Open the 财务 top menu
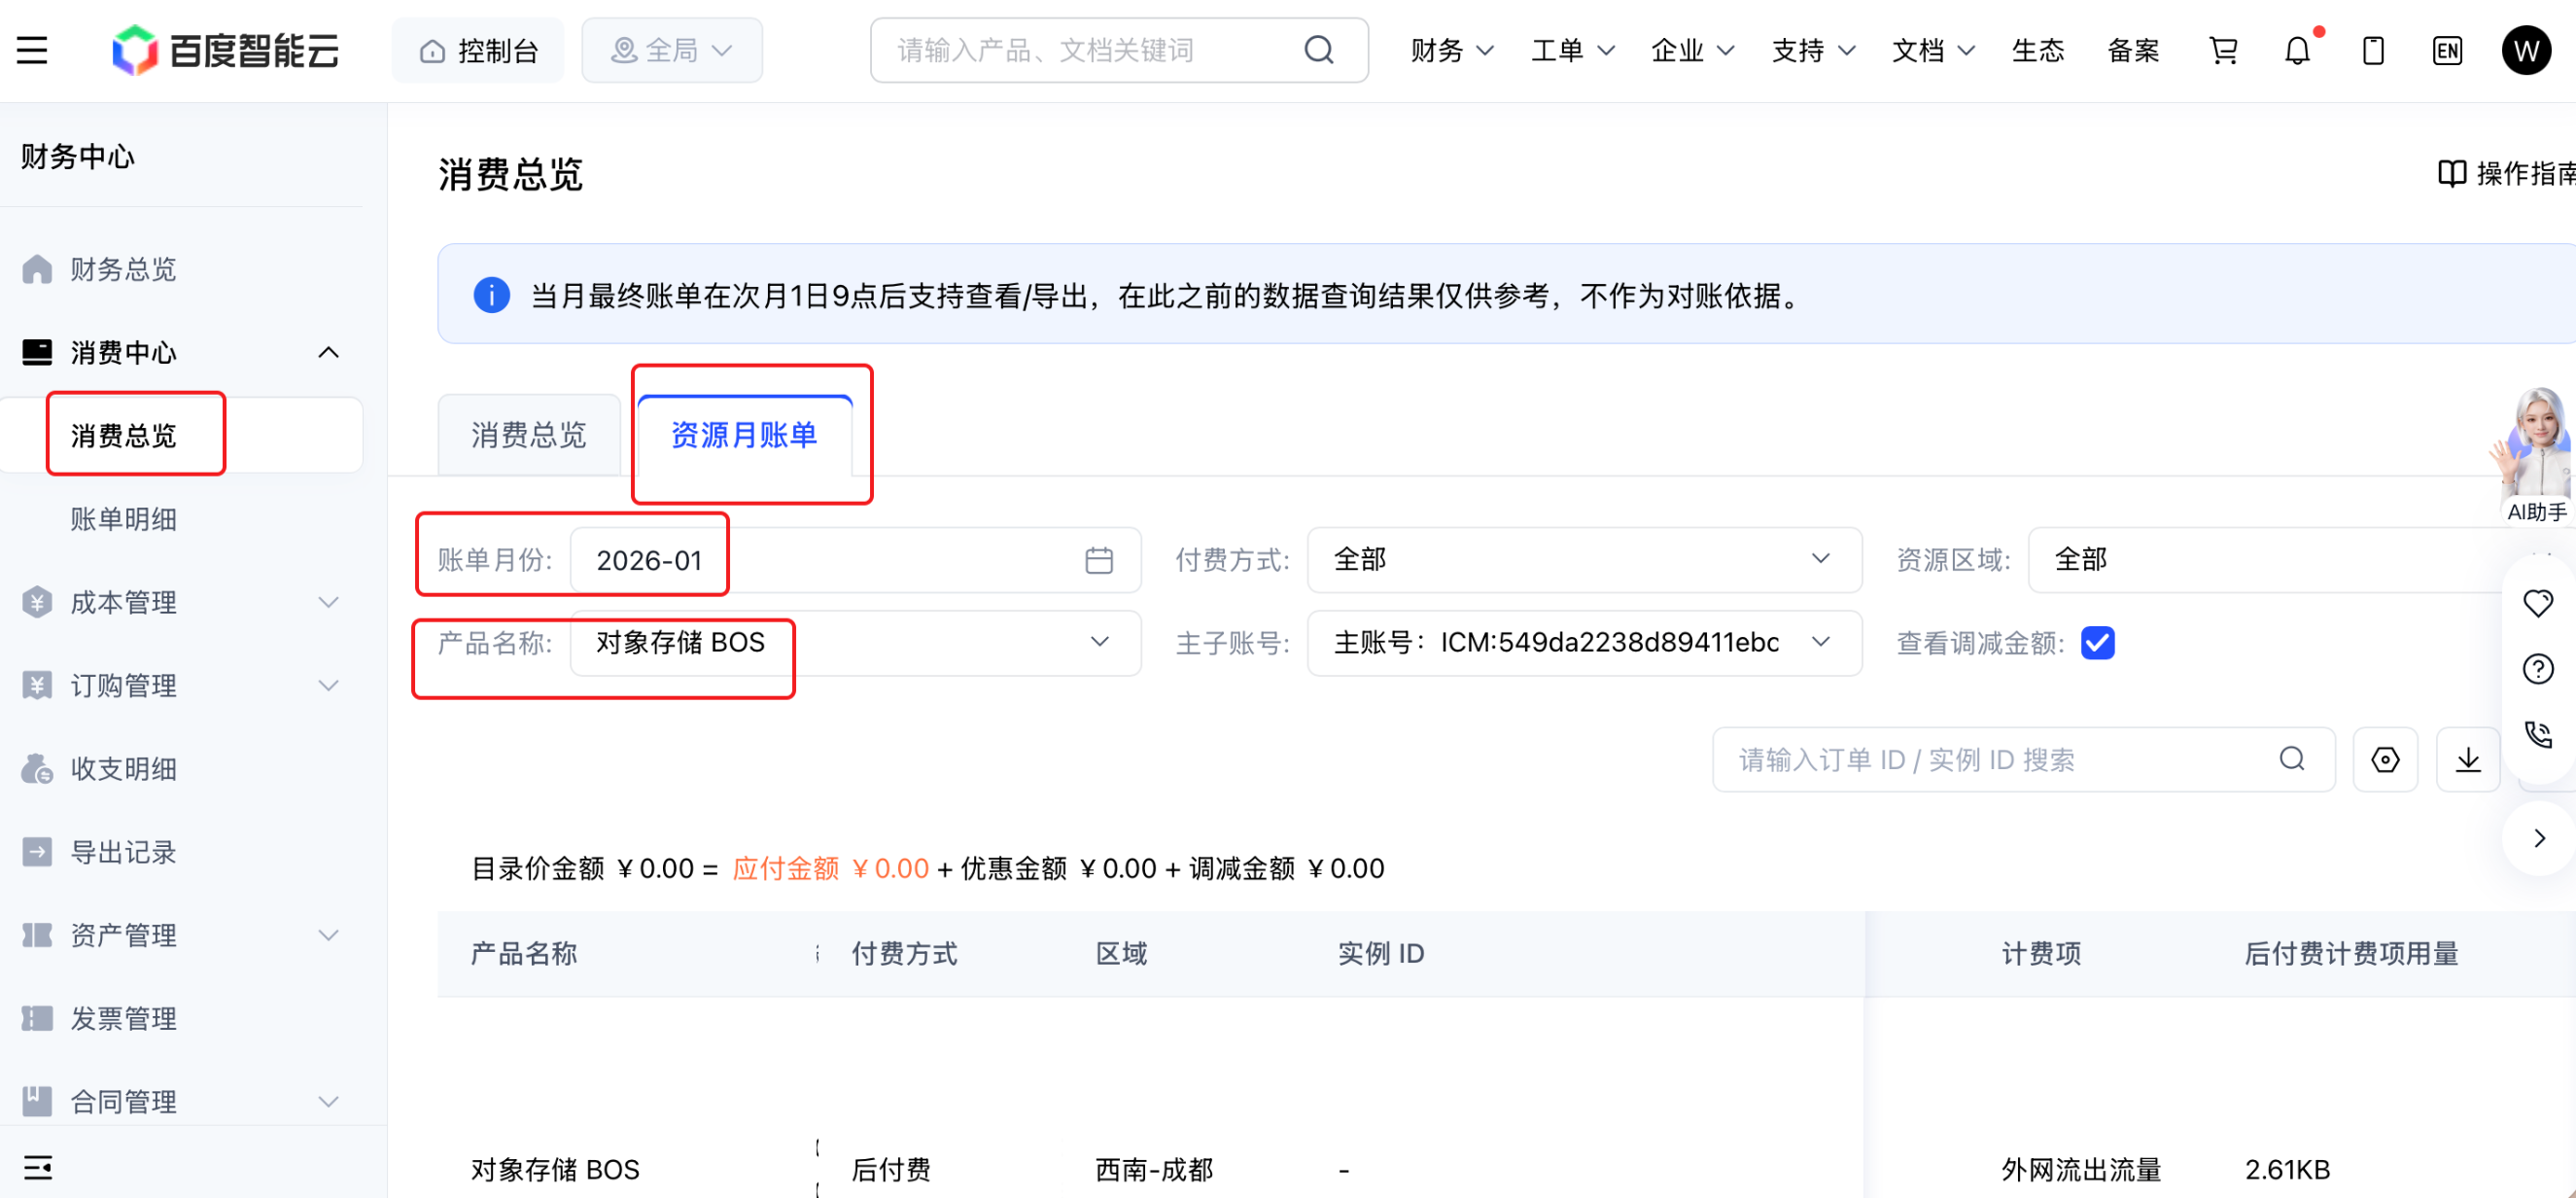This screenshot has width=2576, height=1198. [1452, 50]
